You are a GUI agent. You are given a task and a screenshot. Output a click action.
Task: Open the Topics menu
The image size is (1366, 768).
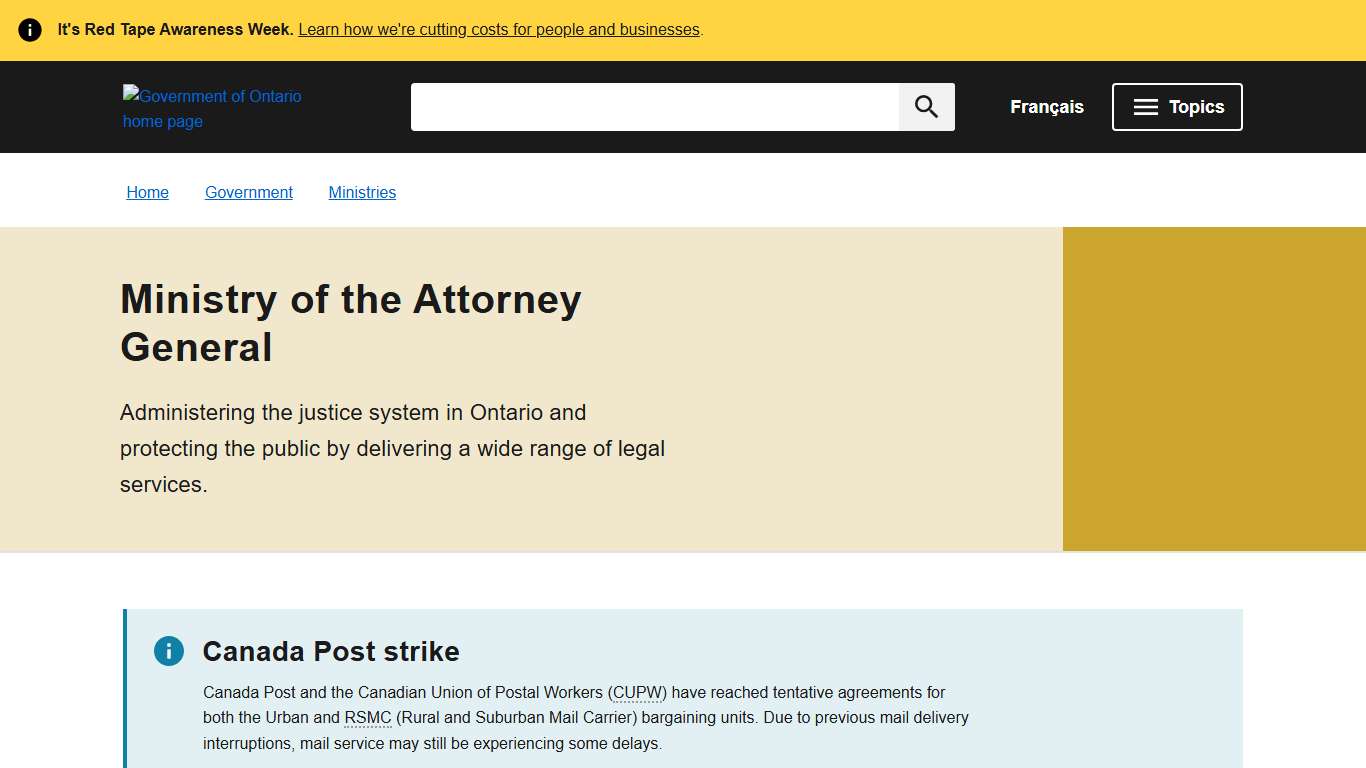coord(1177,107)
